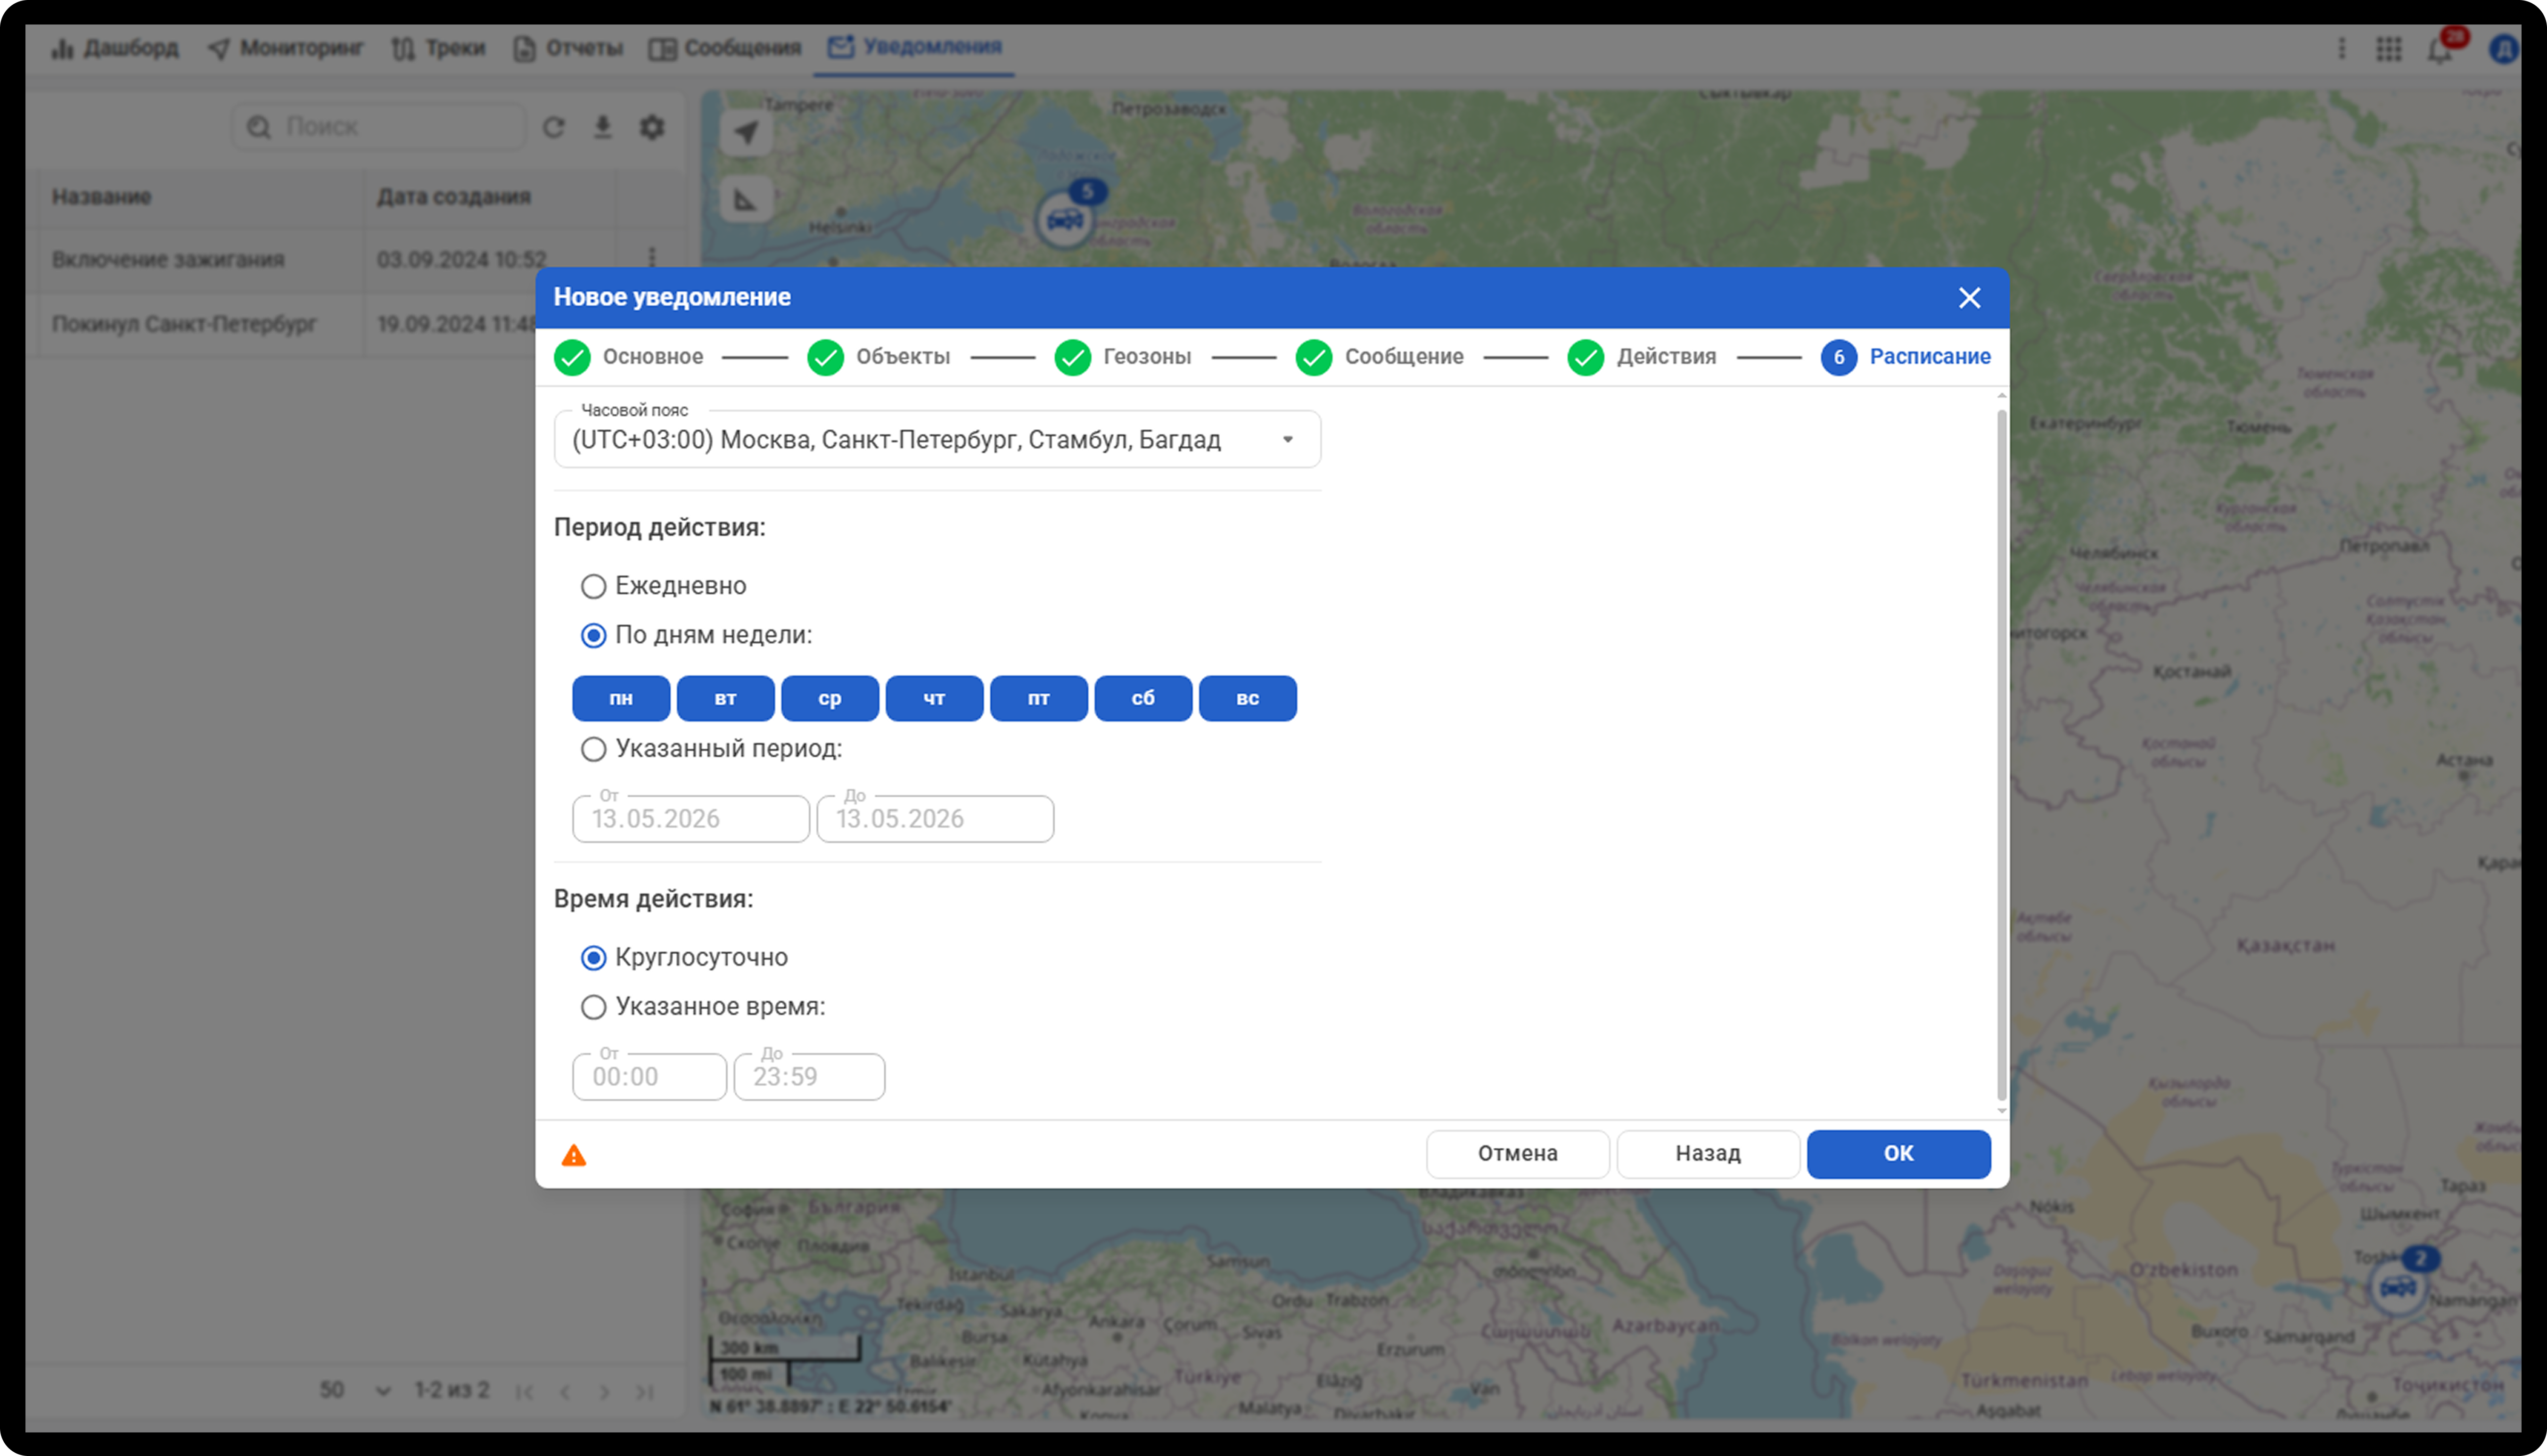
Task: Click the search magnifier icon
Action: click(259, 127)
